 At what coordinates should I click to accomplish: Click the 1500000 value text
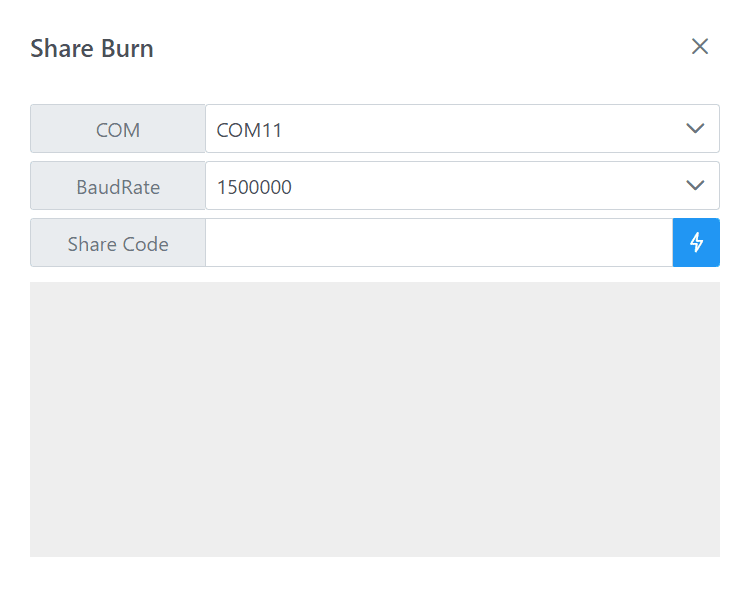pos(254,187)
